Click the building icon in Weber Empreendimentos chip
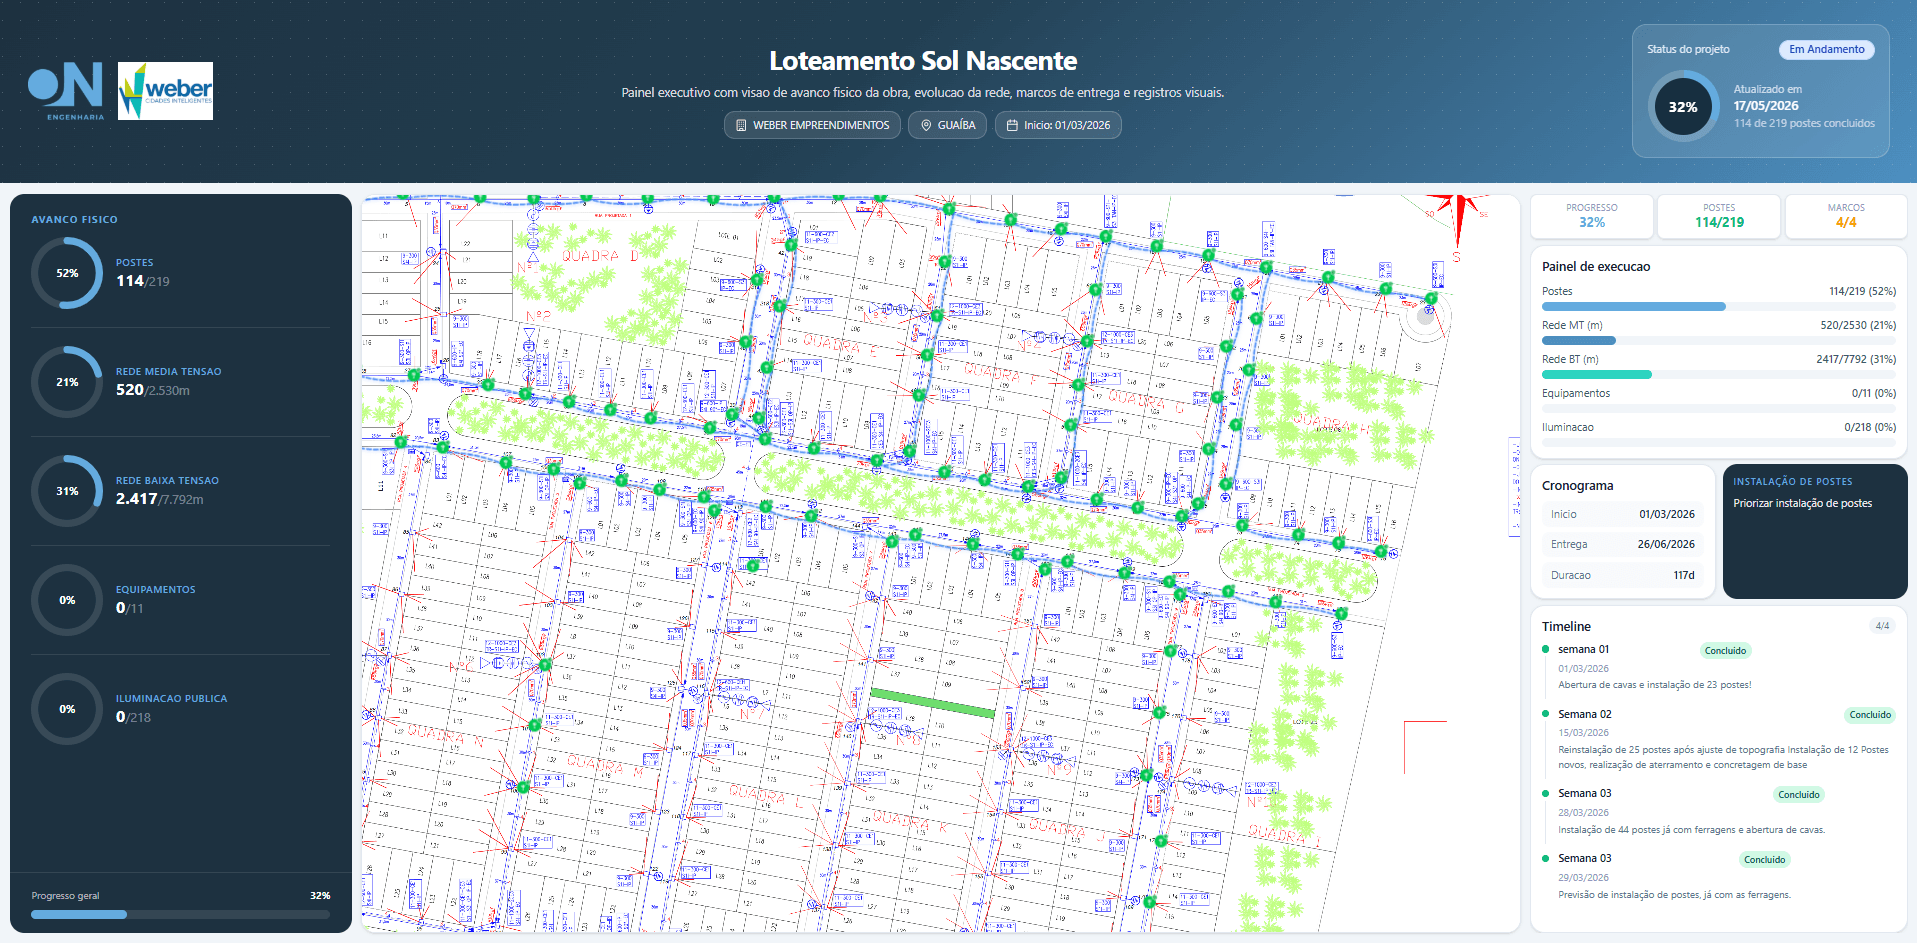This screenshot has width=1917, height=943. tap(741, 125)
